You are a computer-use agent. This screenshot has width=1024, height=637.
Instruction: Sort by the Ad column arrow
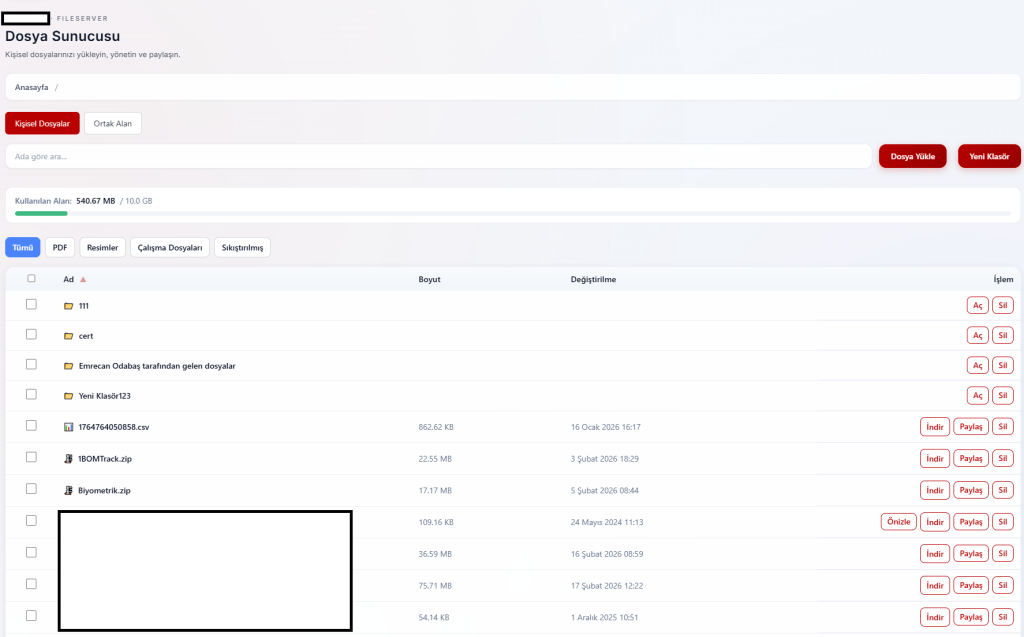[x=83, y=280]
